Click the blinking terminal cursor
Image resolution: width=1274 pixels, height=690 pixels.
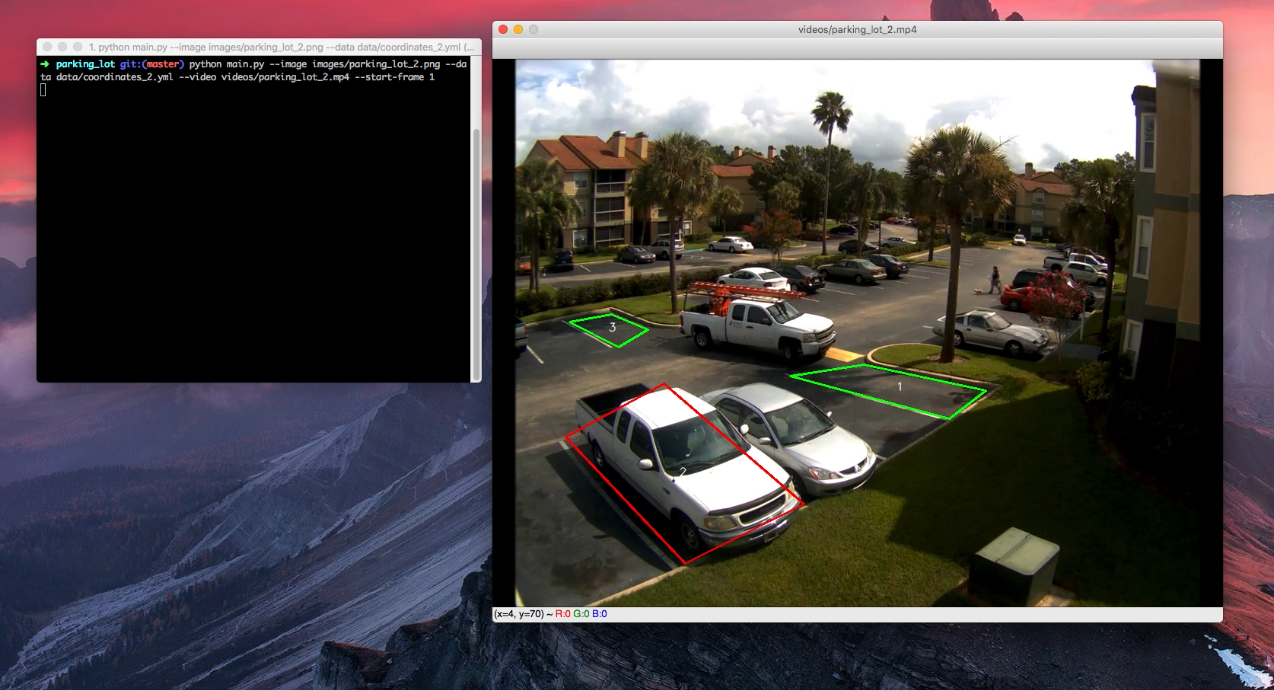click(x=43, y=89)
